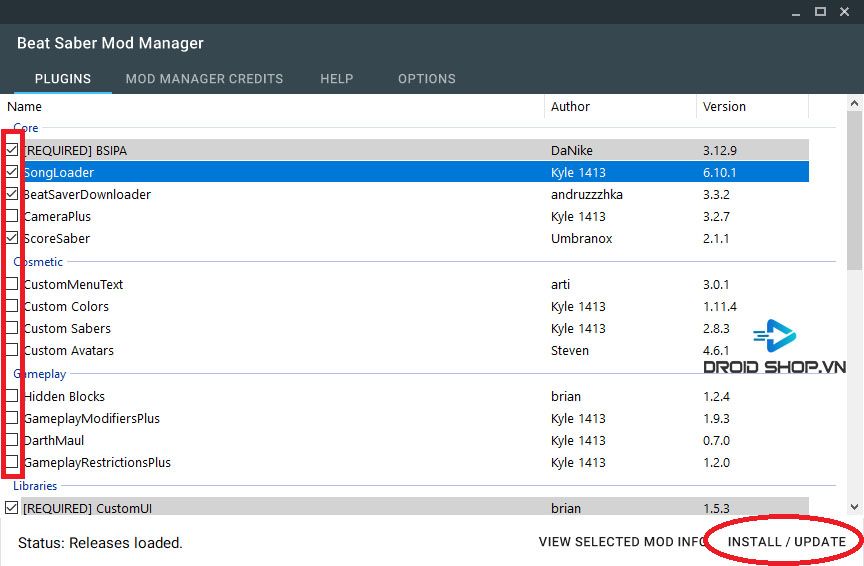Open the Options tab
864x566 pixels.
(427, 79)
